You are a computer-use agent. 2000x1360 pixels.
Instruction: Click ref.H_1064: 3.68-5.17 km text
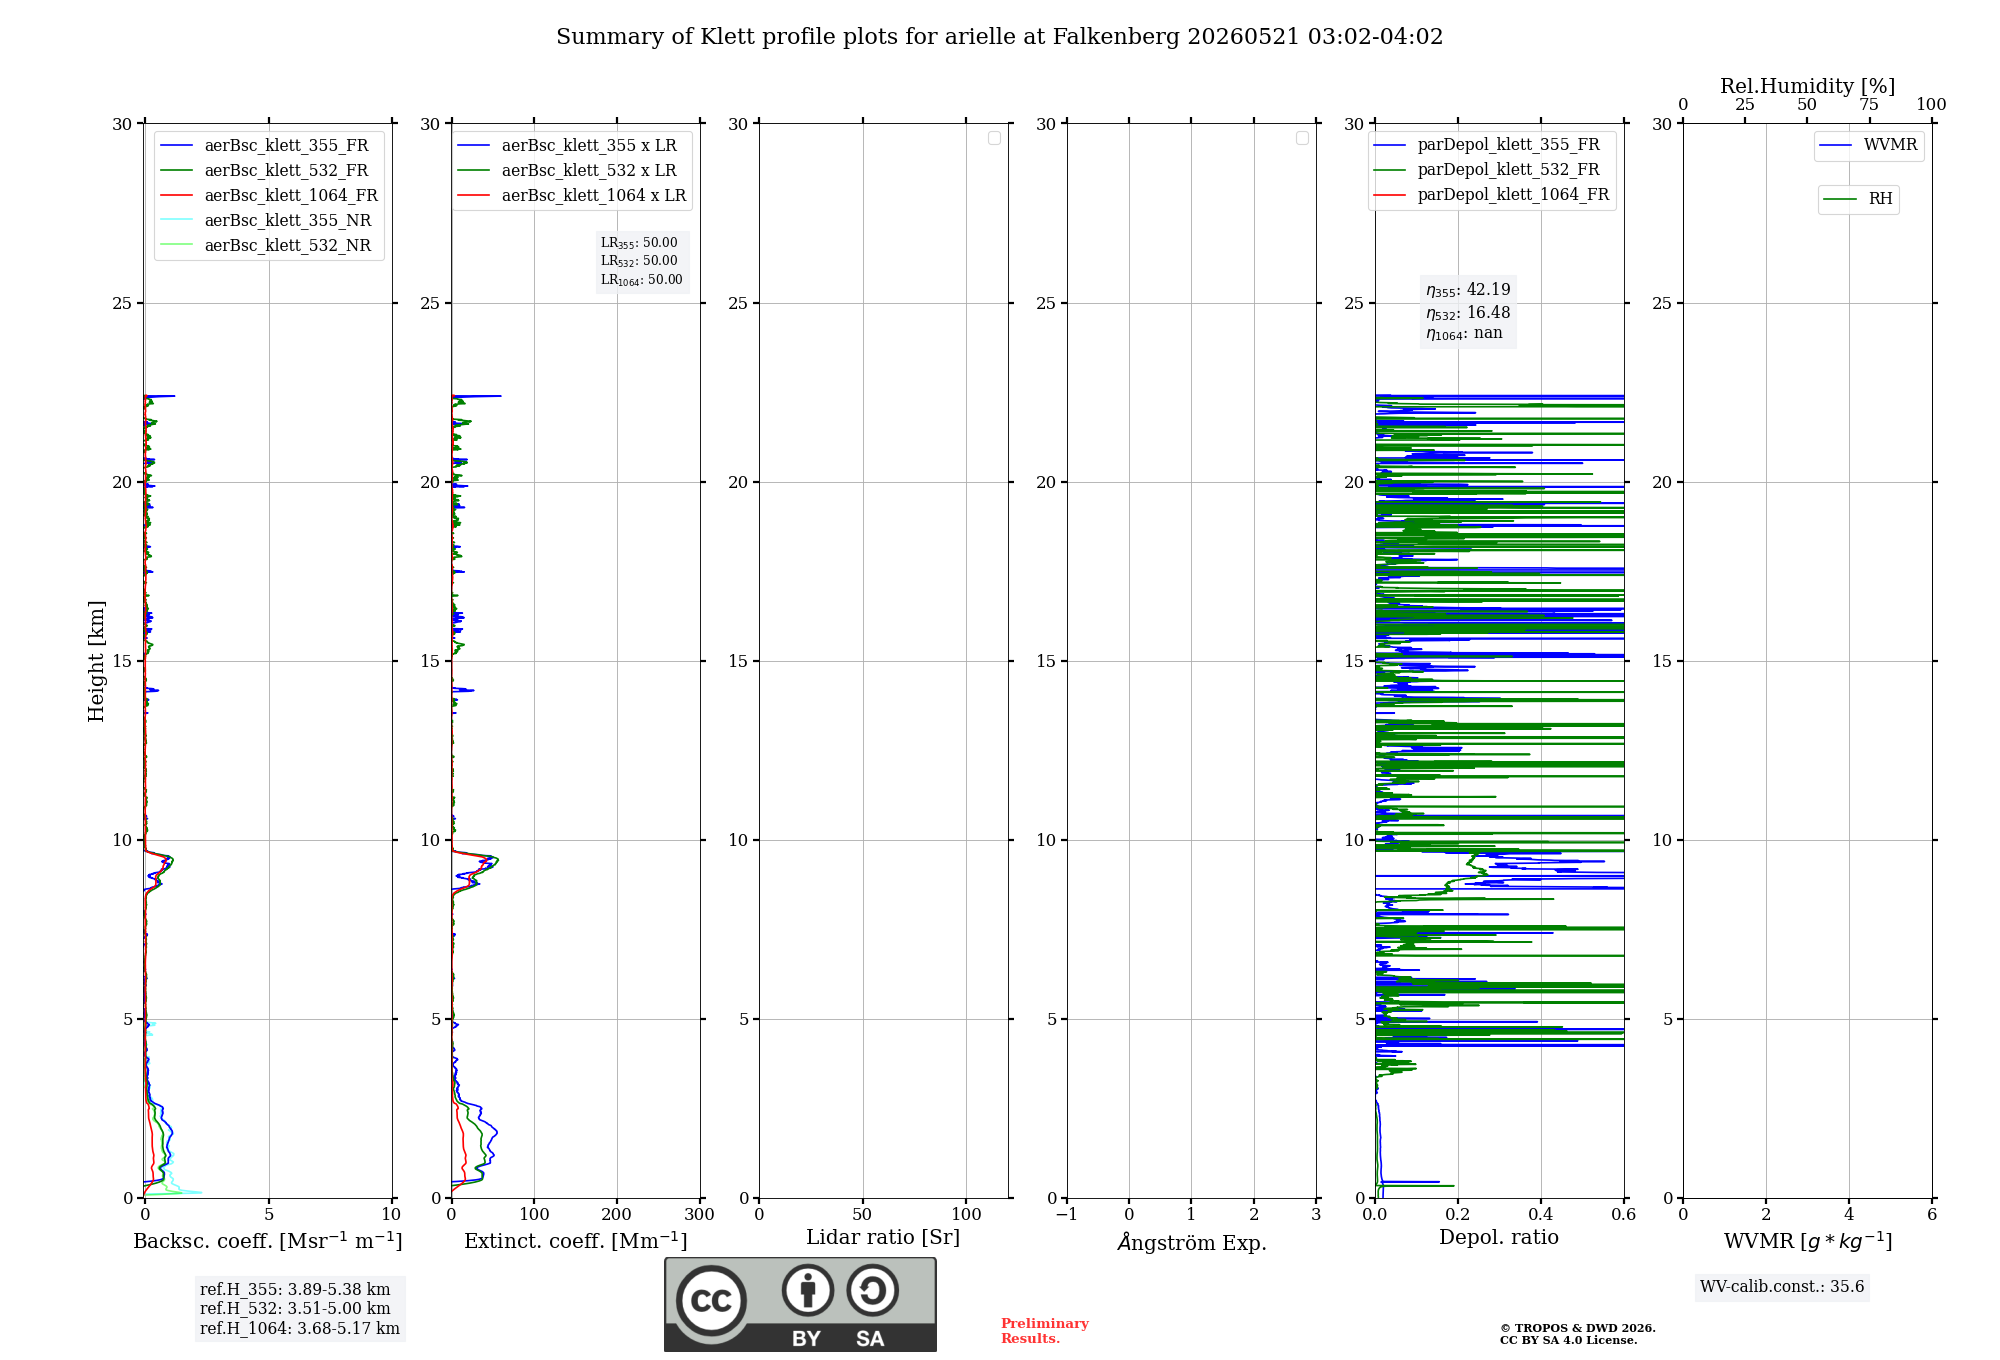[300, 1329]
